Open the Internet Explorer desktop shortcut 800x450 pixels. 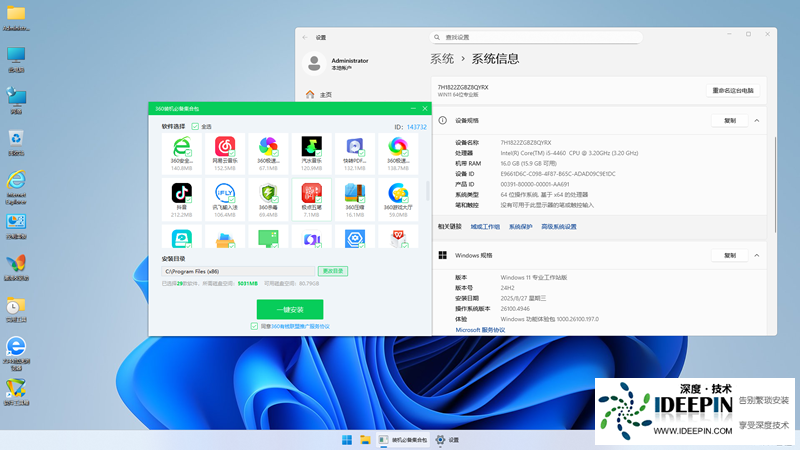[x=16, y=187]
